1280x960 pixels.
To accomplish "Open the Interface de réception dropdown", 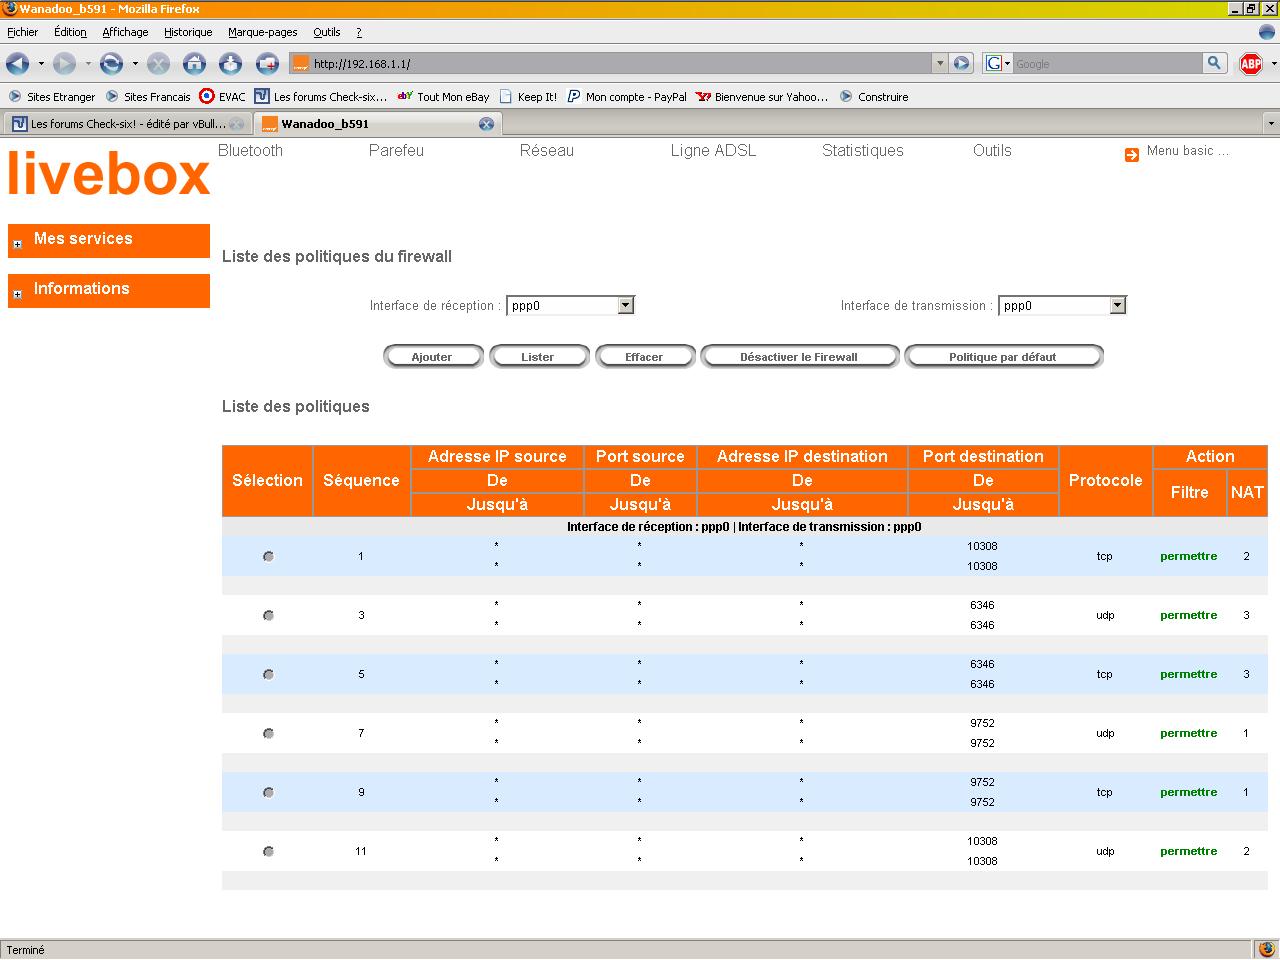I will [x=570, y=306].
